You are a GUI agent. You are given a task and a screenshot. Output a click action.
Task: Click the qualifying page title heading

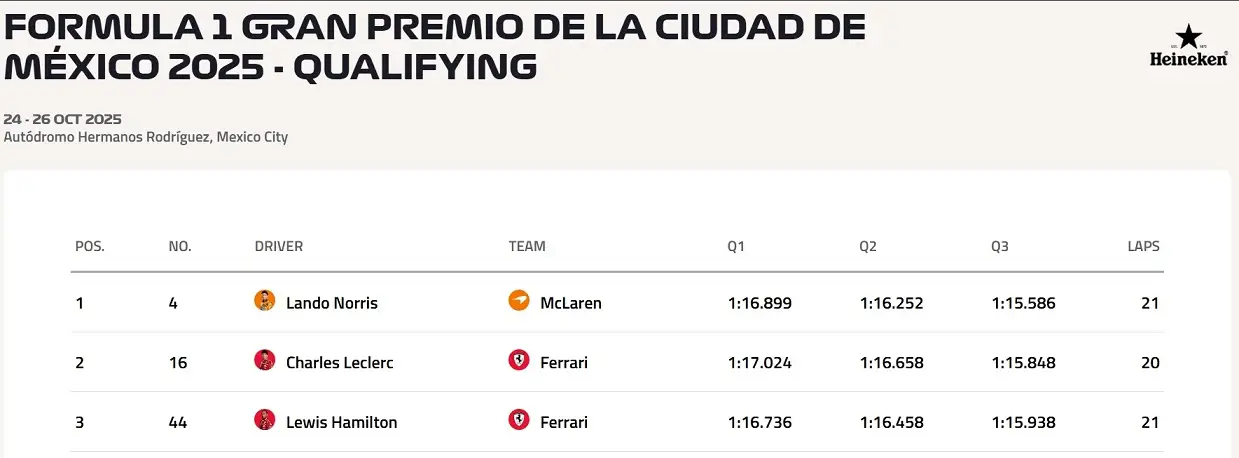click(435, 46)
